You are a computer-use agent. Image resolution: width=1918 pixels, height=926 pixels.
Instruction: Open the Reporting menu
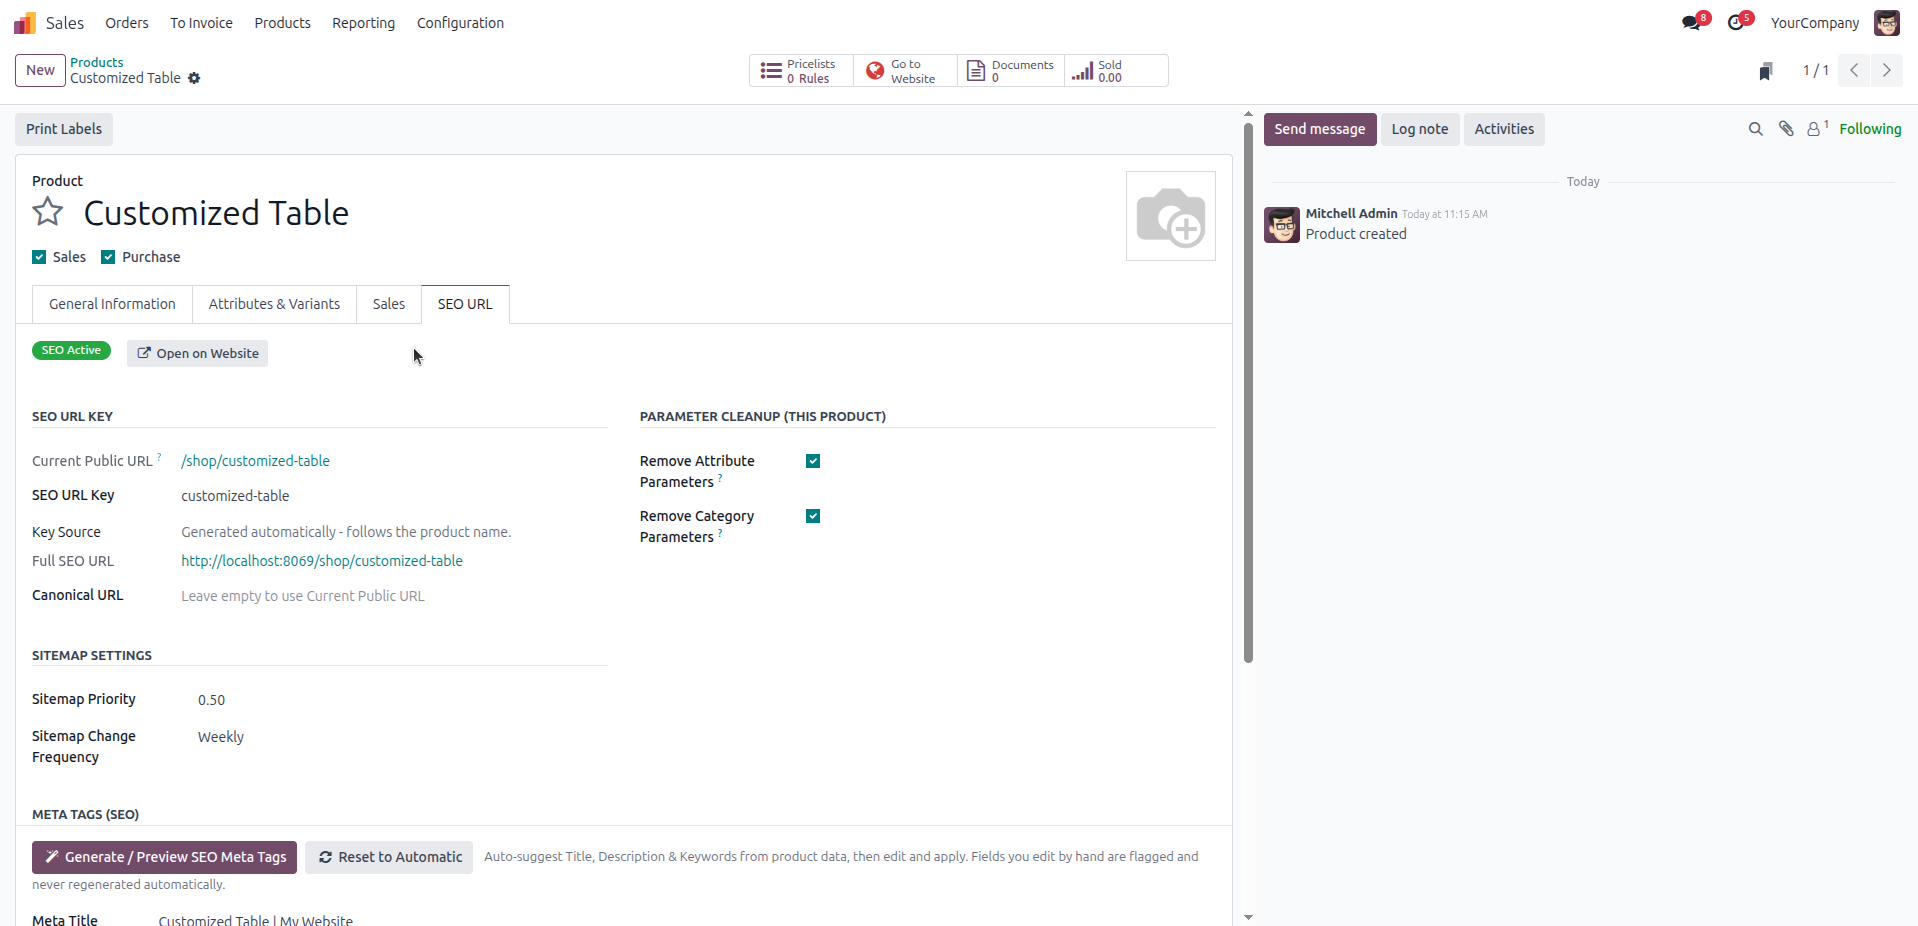(363, 23)
